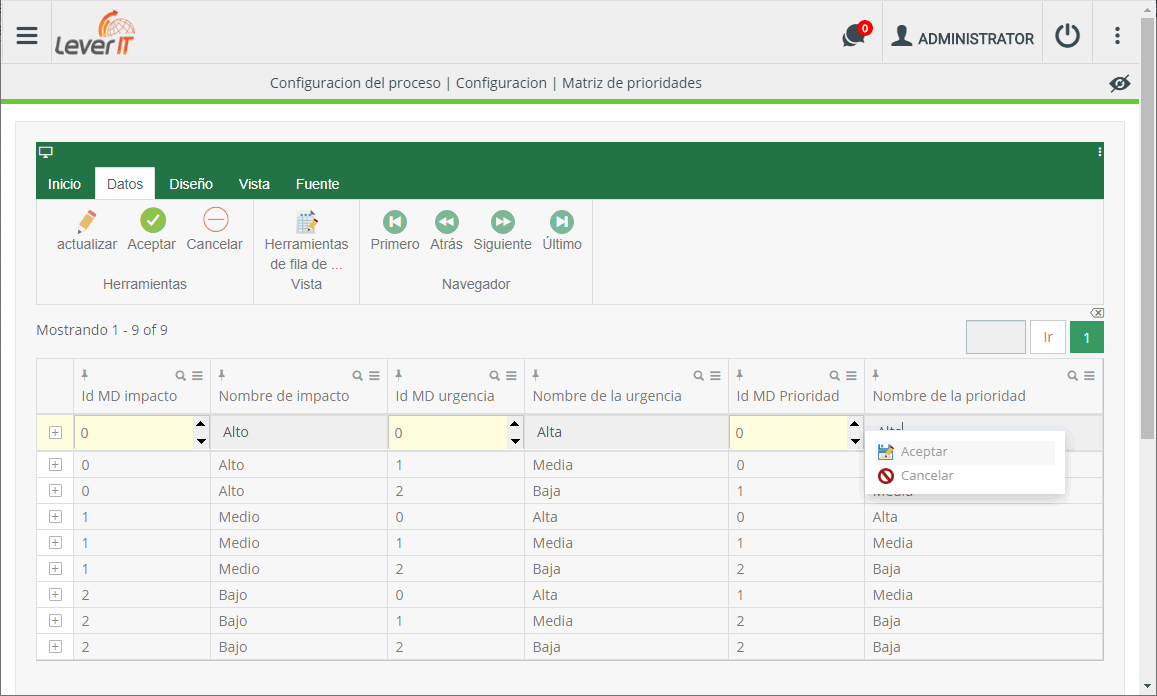Pin the Nombre de la urgencia column

click(536, 375)
